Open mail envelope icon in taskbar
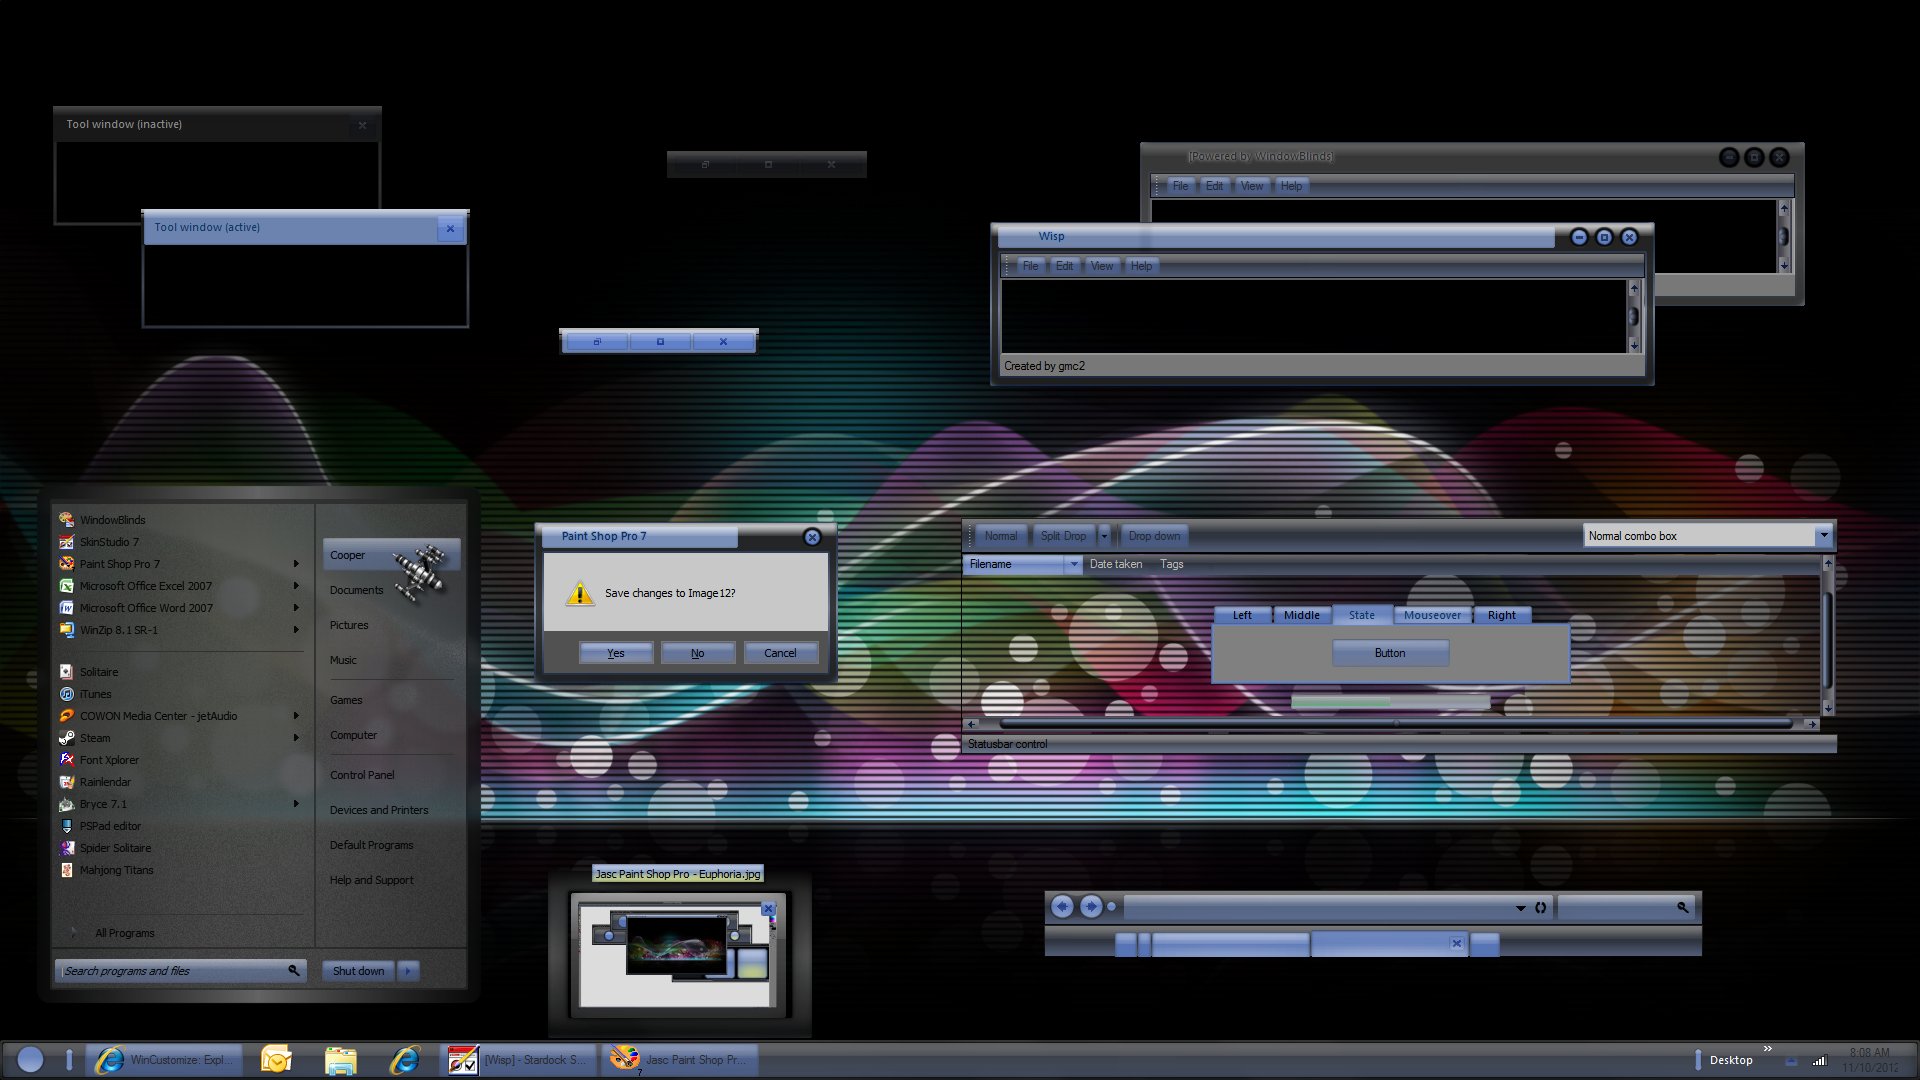 (276, 1060)
